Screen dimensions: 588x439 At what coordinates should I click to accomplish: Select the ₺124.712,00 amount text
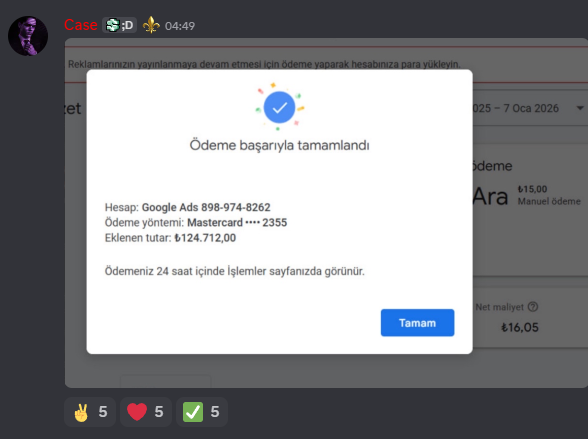(x=205, y=238)
